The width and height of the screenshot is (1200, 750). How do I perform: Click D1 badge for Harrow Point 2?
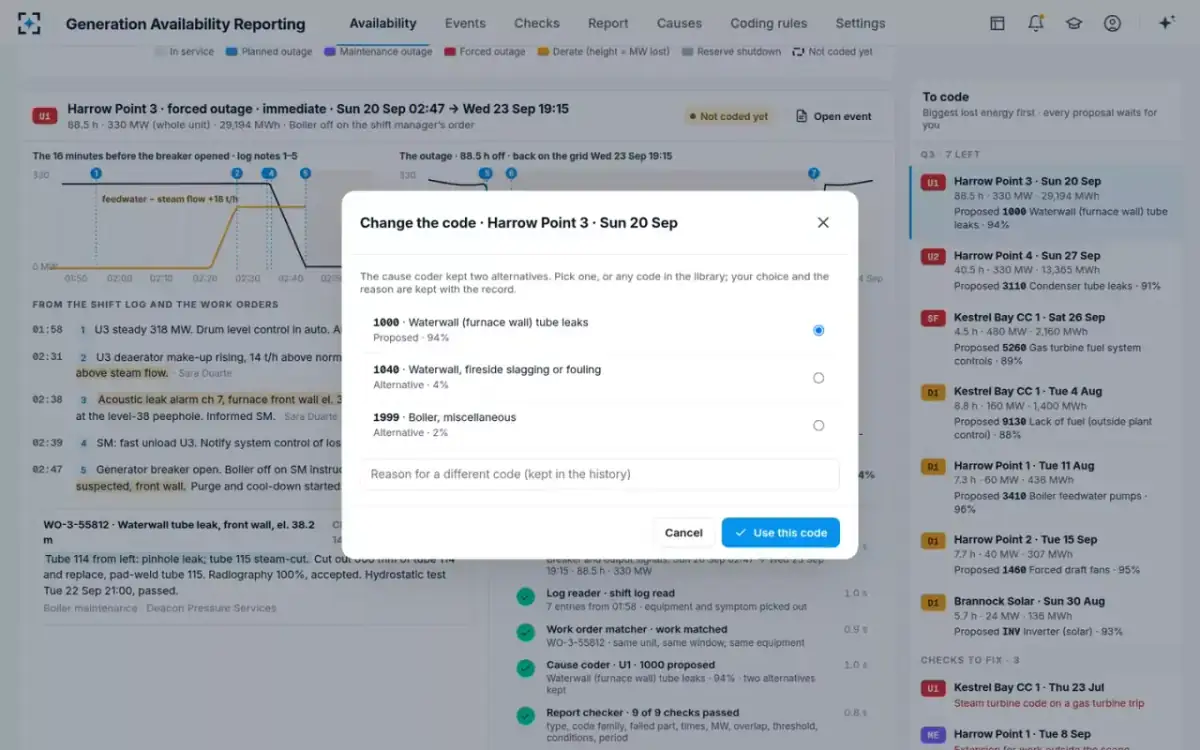(933, 540)
